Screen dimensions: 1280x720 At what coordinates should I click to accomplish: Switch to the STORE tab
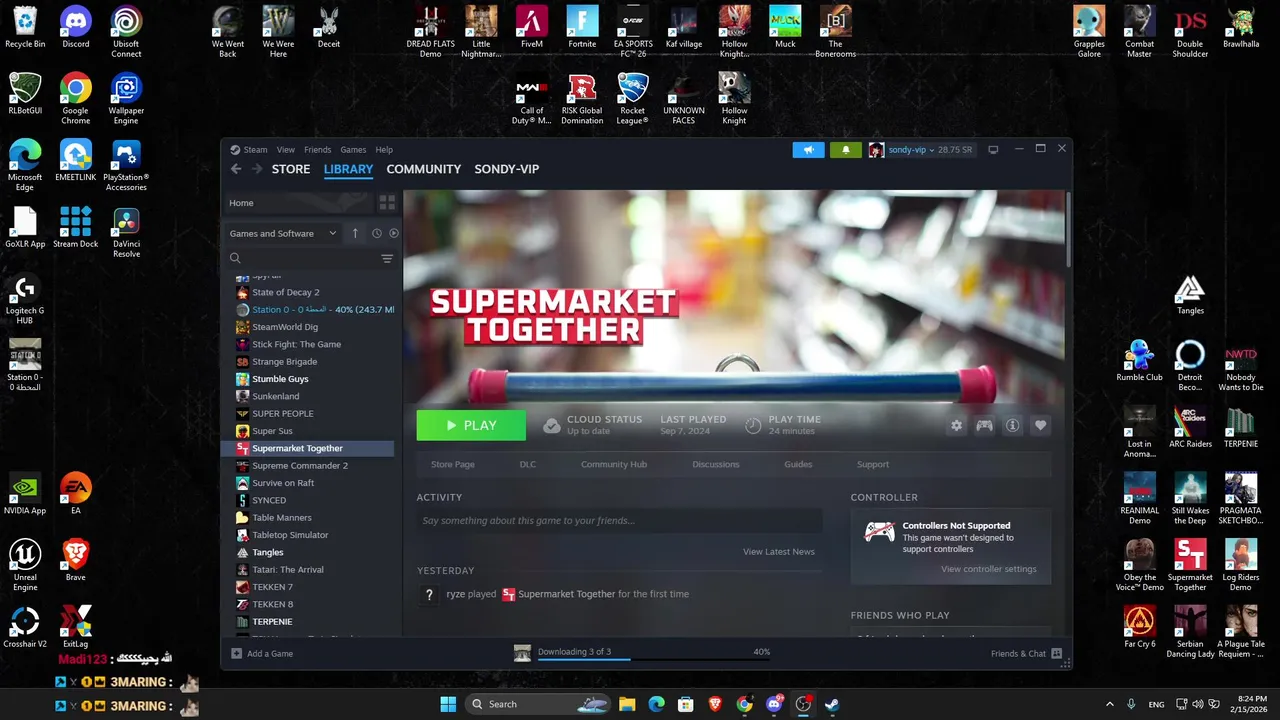pos(291,169)
